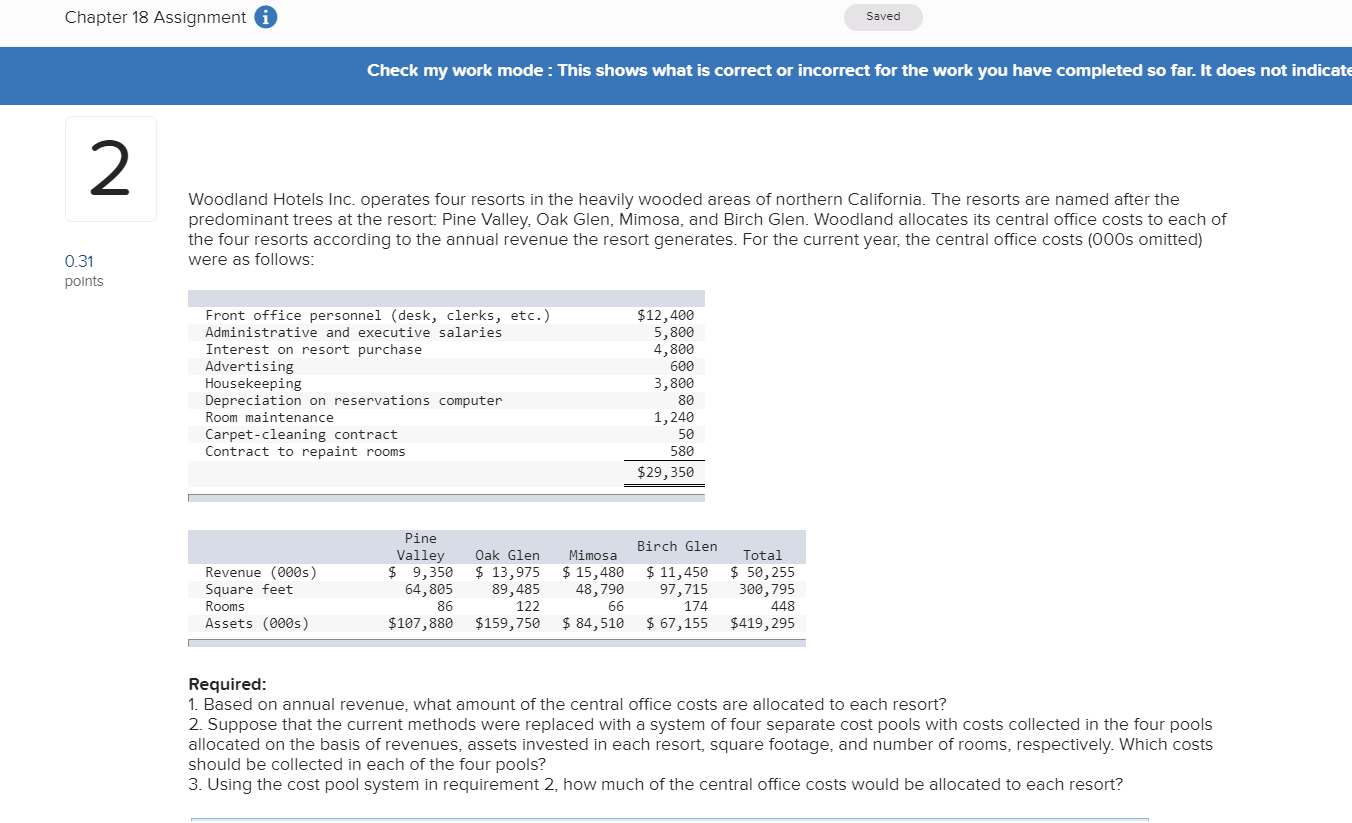The height and width of the screenshot is (823, 1352).
Task: Click the 80 depreciation amount
Action: point(686,400)
